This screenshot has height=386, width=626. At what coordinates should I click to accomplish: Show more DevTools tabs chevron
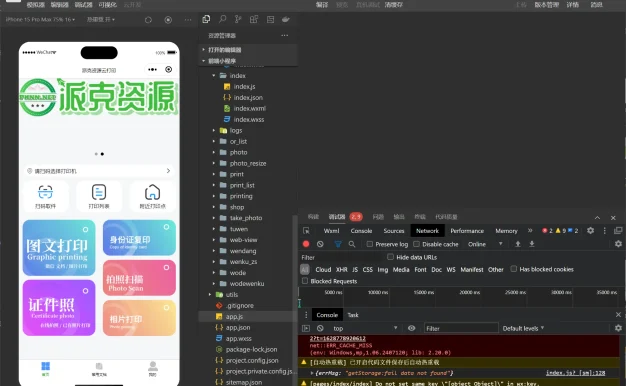click(530, 230)
